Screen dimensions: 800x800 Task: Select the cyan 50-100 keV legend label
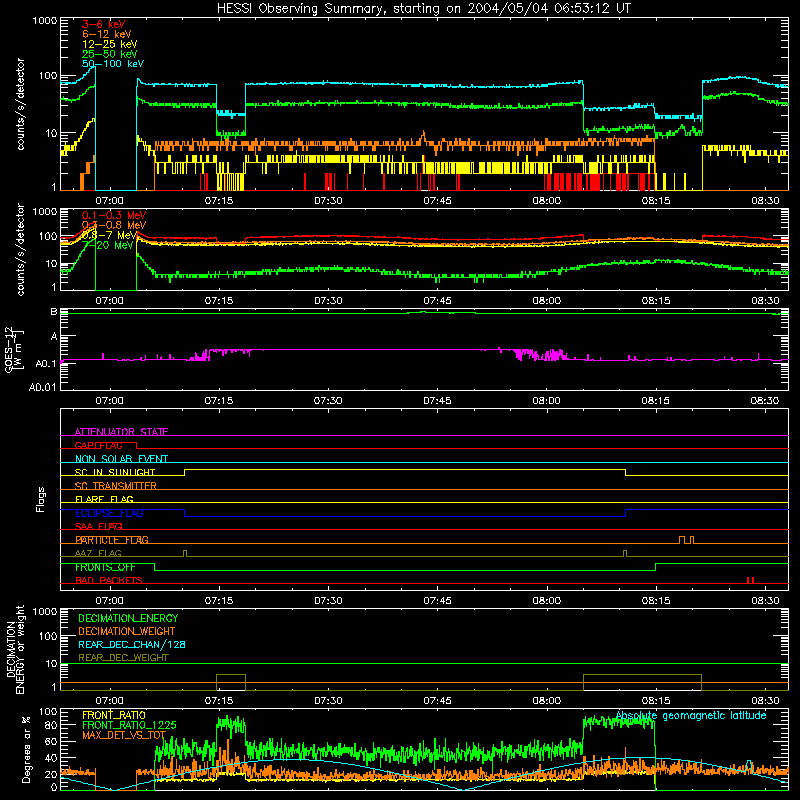[113, 64]
